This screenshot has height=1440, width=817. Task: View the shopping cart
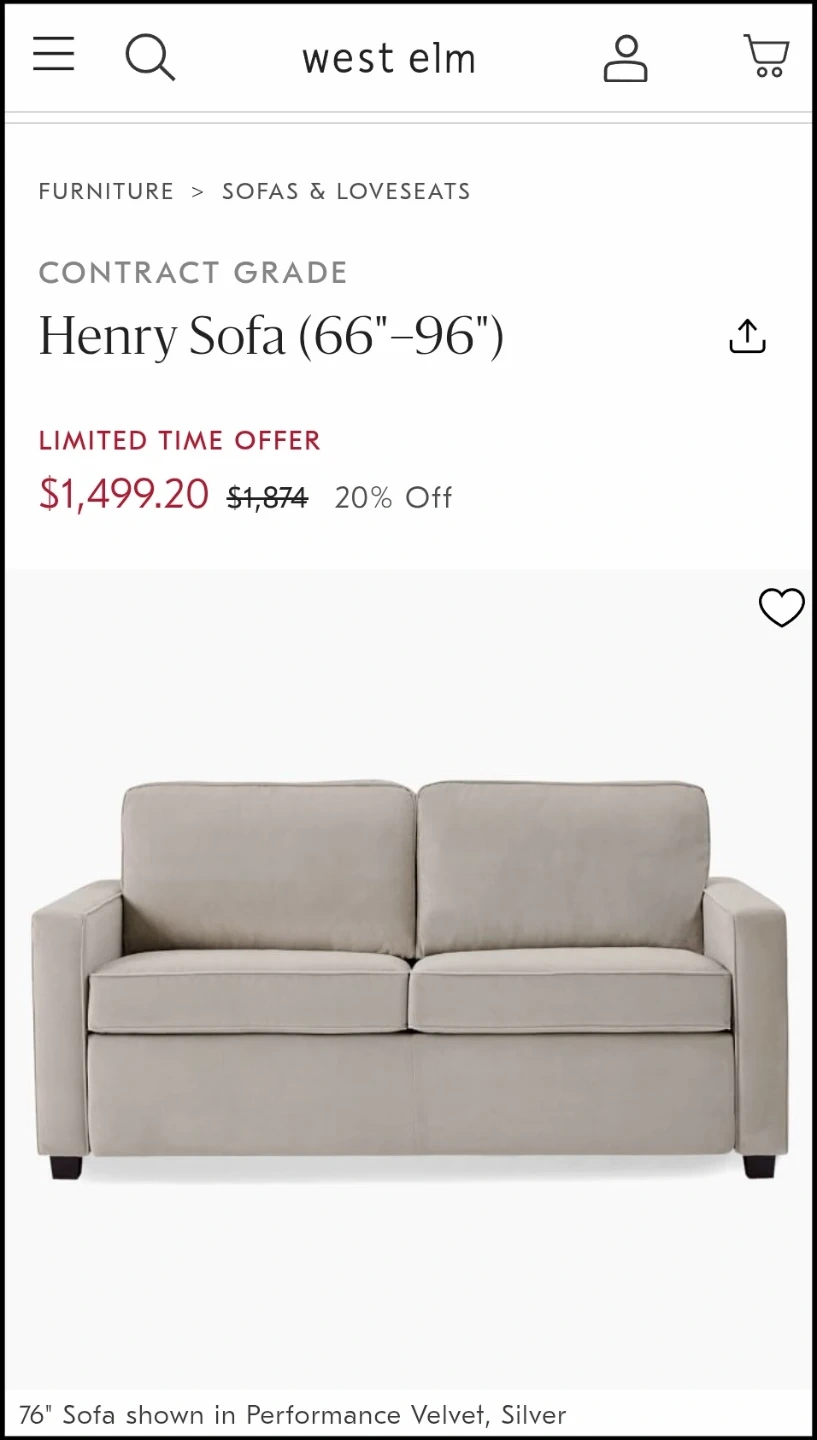[766, 57]
